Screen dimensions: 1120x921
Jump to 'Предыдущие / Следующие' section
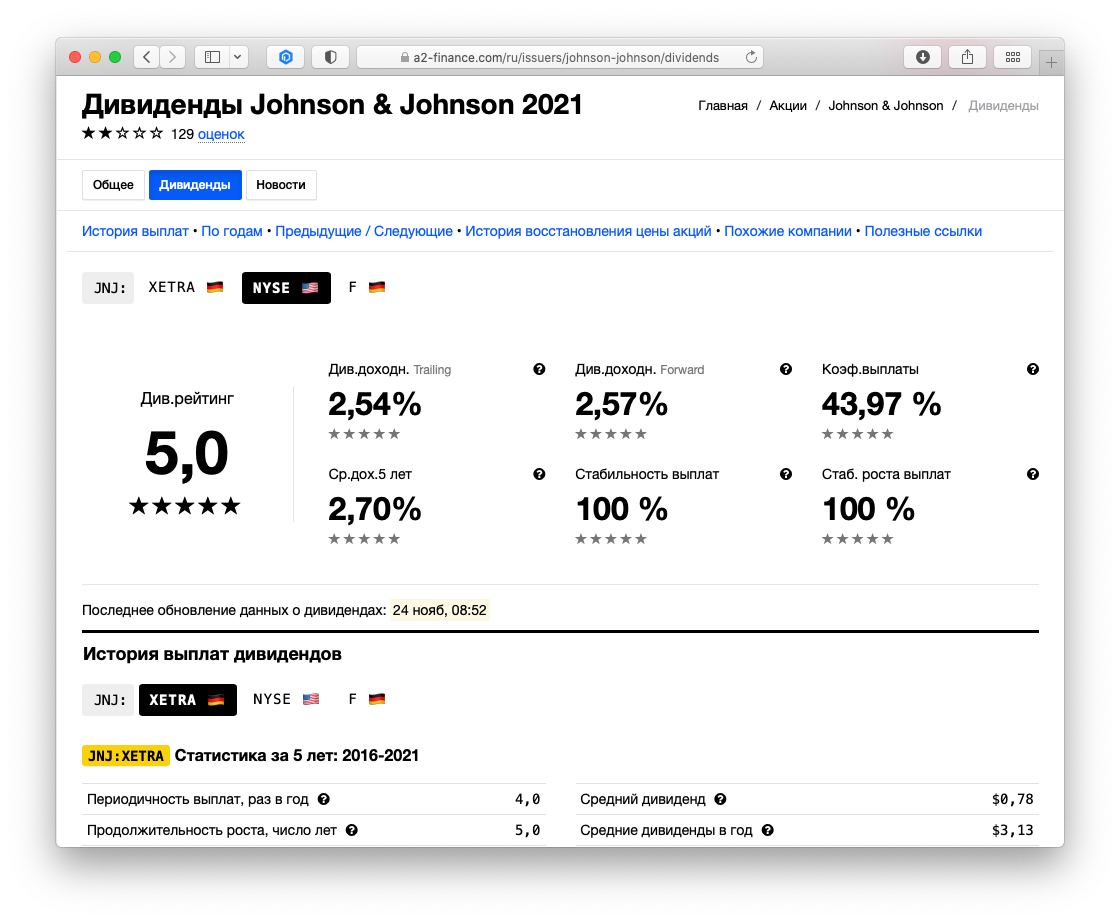click(x=364, y=232)
